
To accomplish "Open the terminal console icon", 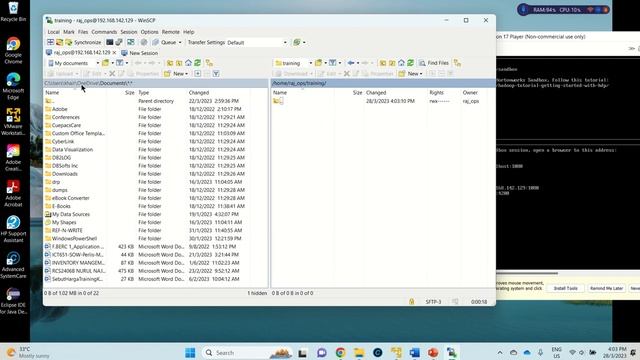I will click(x=109, y=42).
